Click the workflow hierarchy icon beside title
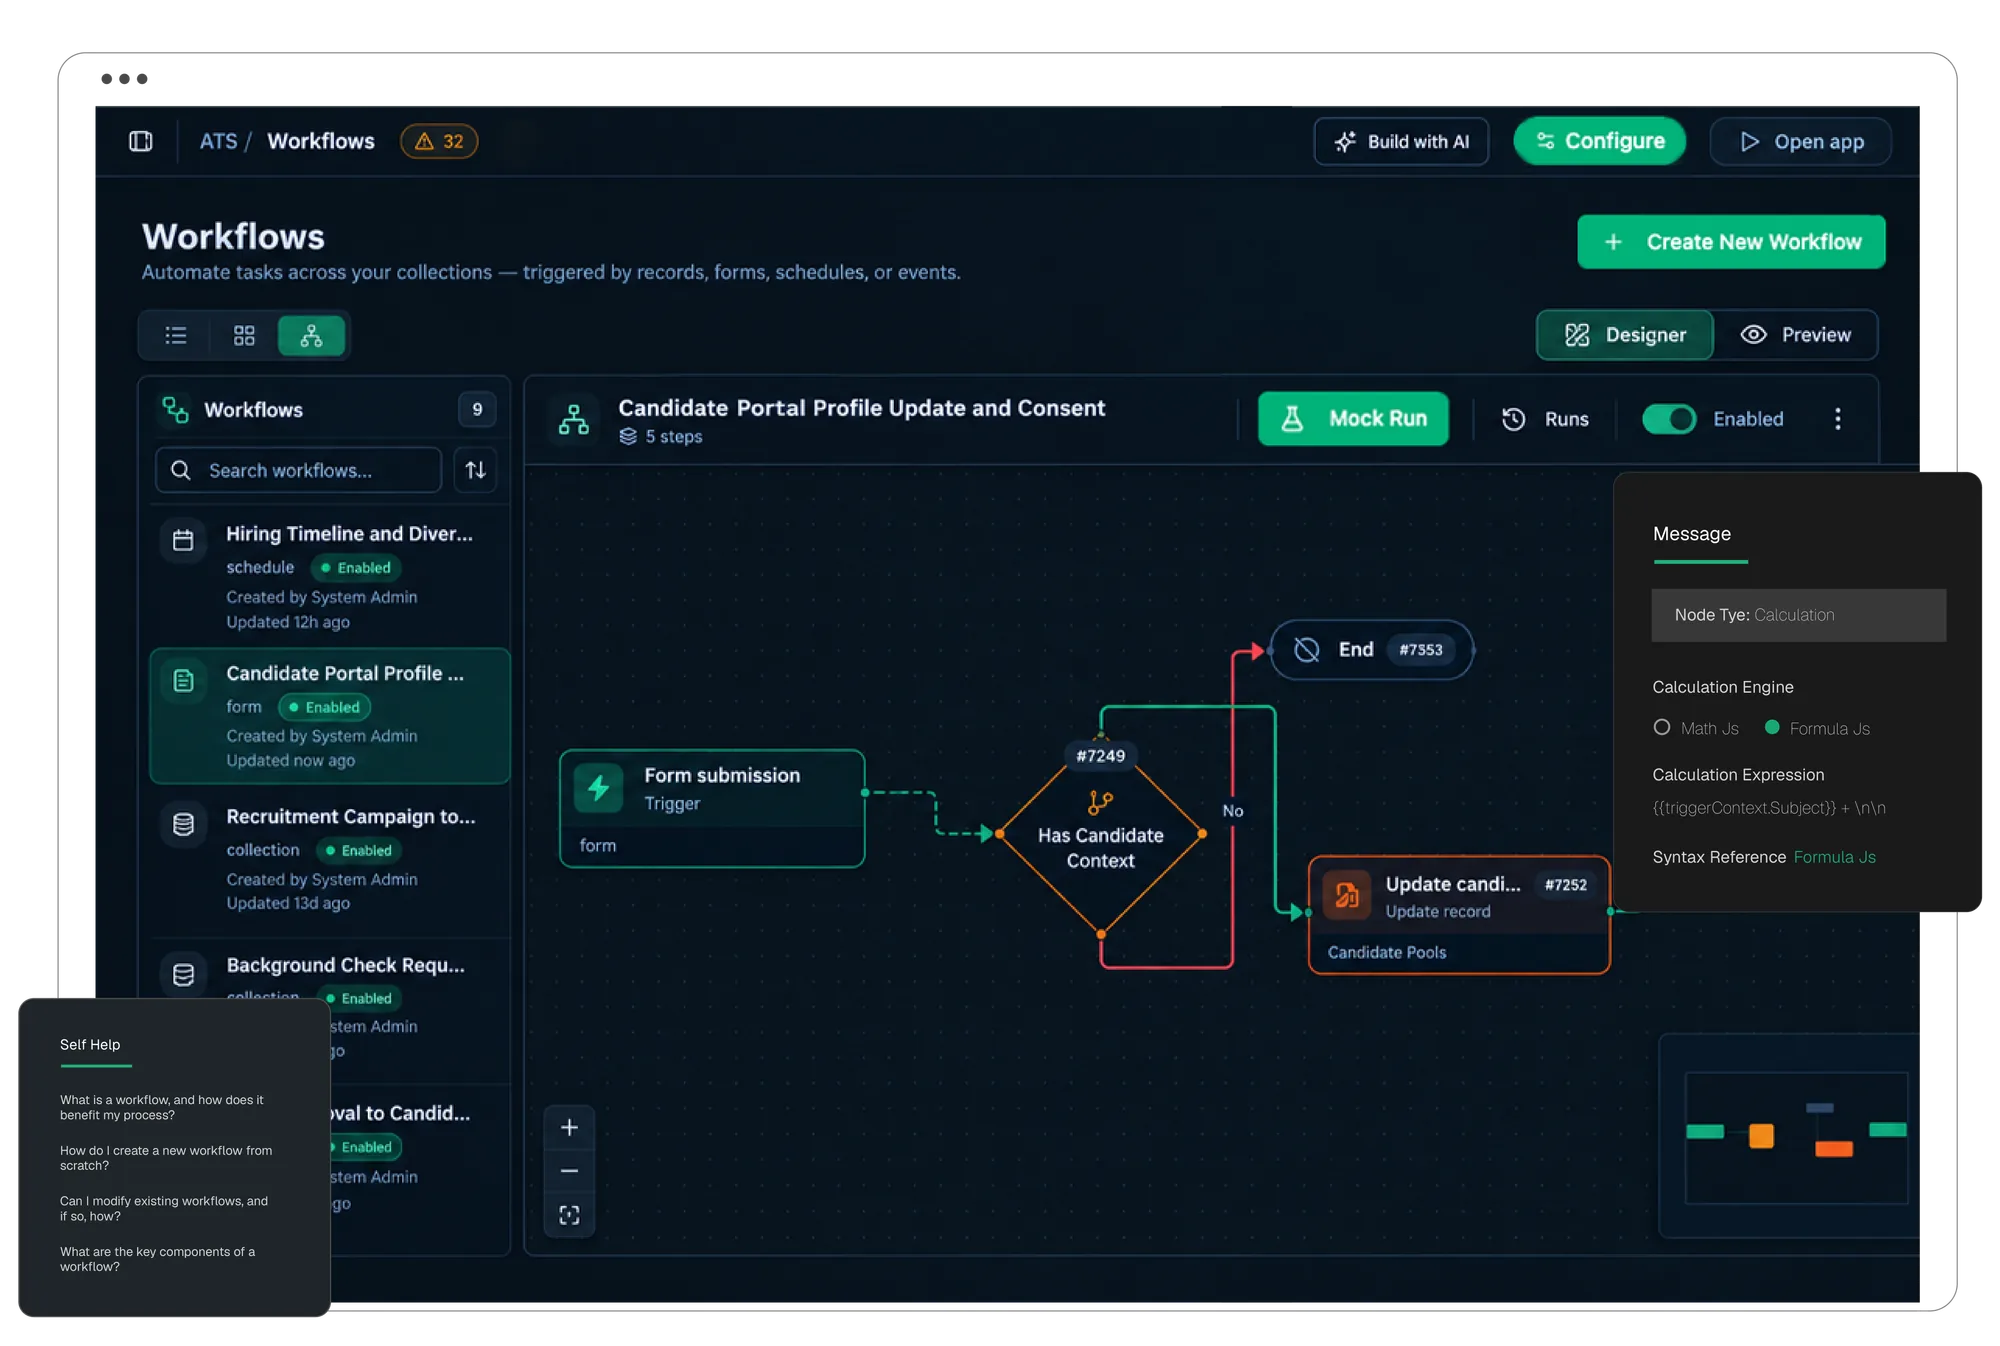Image resolution: width=2000 pixels, height=1346 pixels. point(573,419)
